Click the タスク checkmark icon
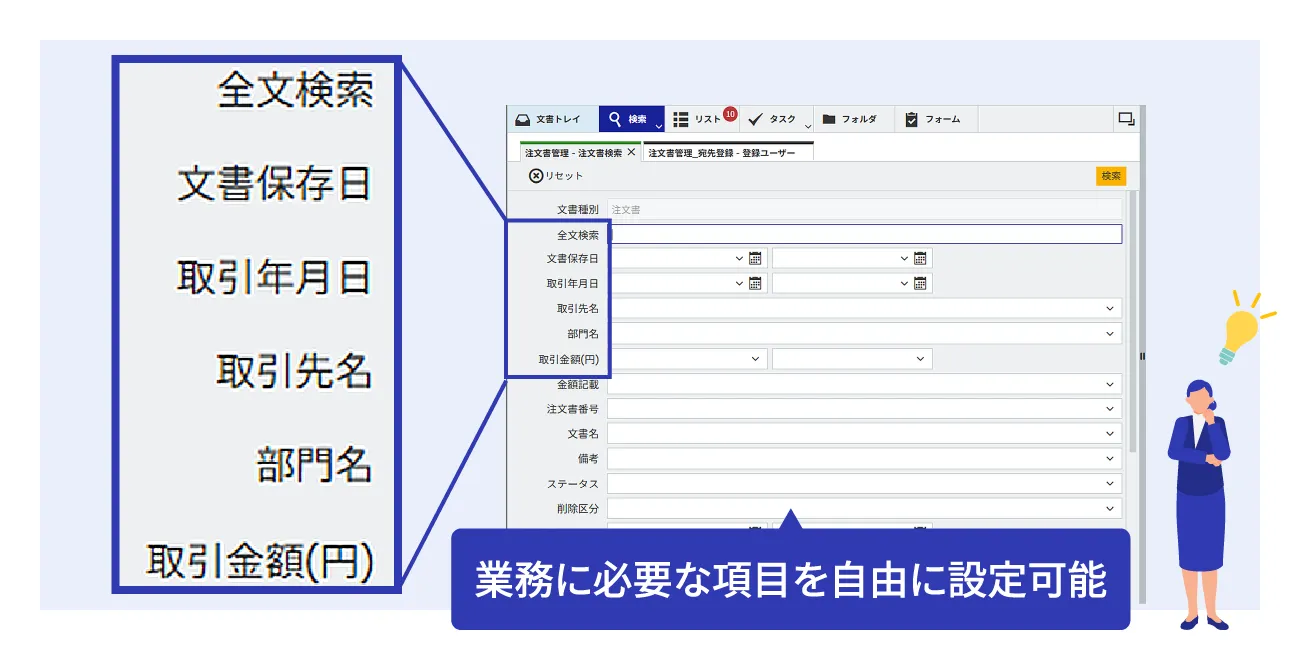Image resolution: width=1300 pixels, height=650 pixels. pos(756,119)
